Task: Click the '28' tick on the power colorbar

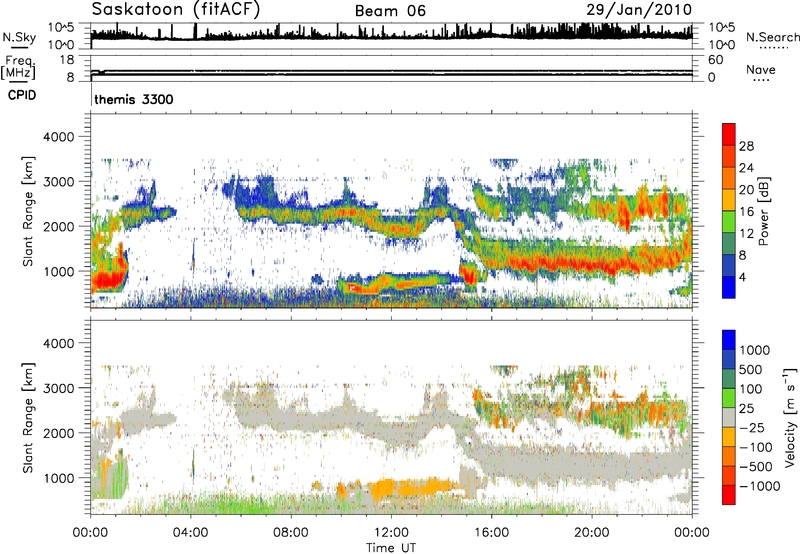Action: 746,146
